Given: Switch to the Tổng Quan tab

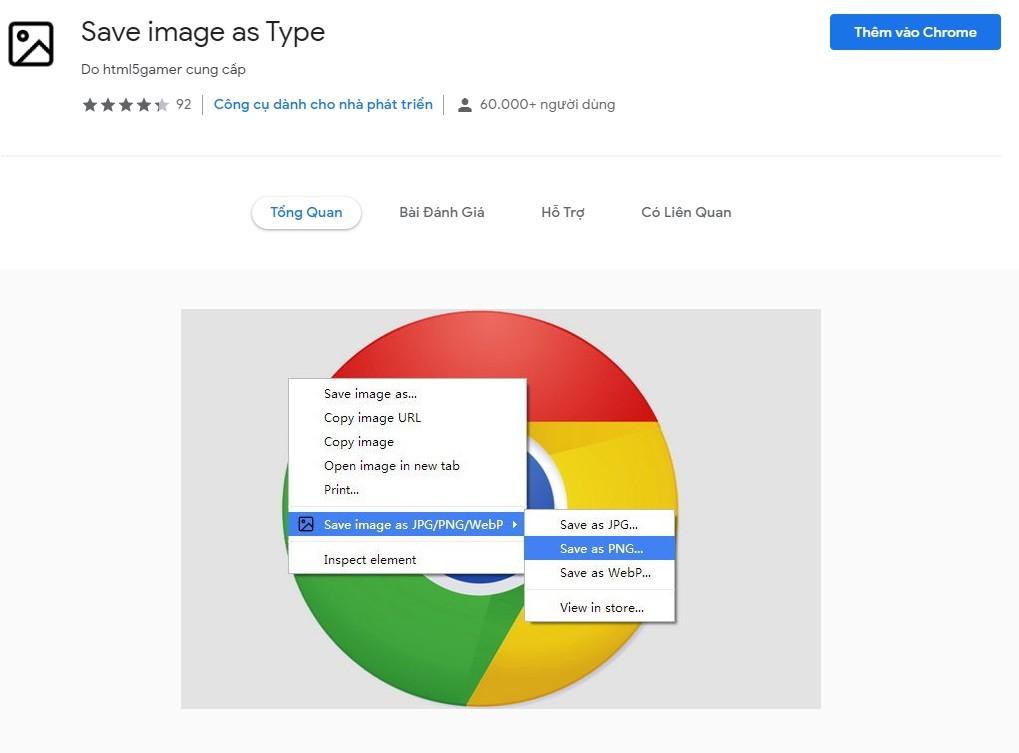Looking at the screenshot, I should click(306, 212).
